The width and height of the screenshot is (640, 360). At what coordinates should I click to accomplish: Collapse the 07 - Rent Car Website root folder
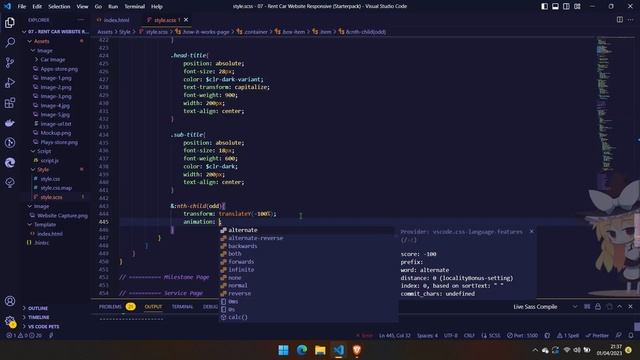[55, 32]
